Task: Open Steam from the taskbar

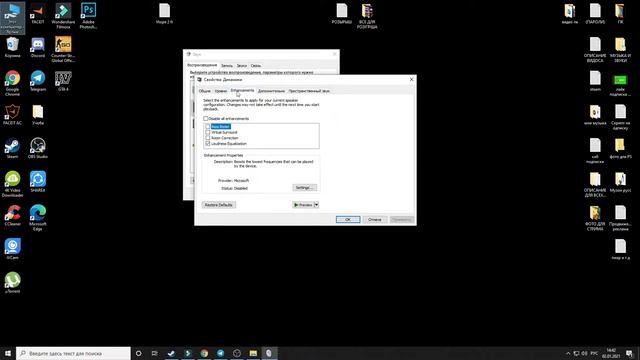Action: pyautogui.click(x=171, y=353)
